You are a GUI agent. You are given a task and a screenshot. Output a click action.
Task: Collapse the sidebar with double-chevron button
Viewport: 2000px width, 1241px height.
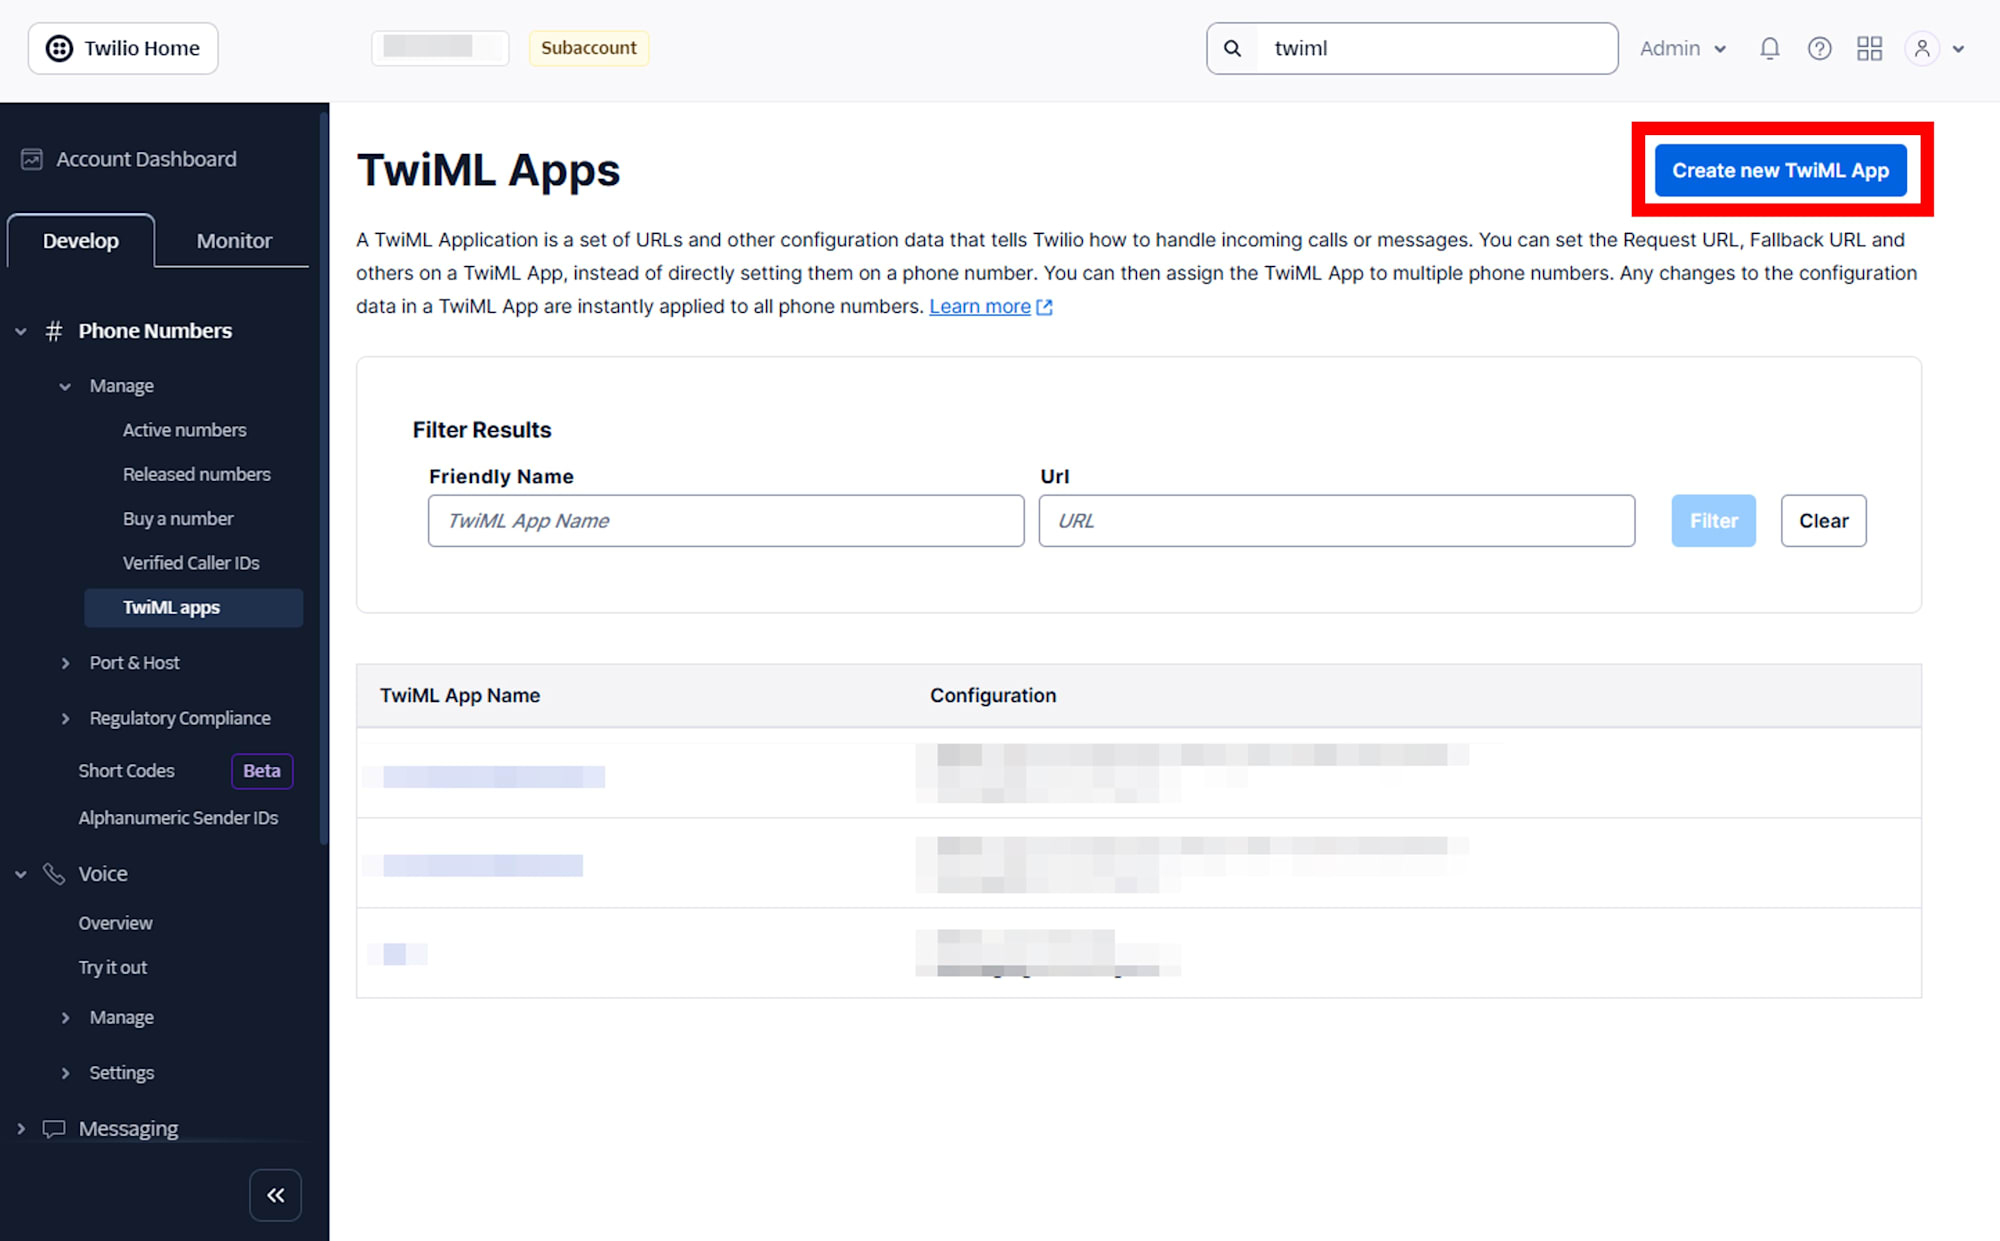click(275, 1195)
